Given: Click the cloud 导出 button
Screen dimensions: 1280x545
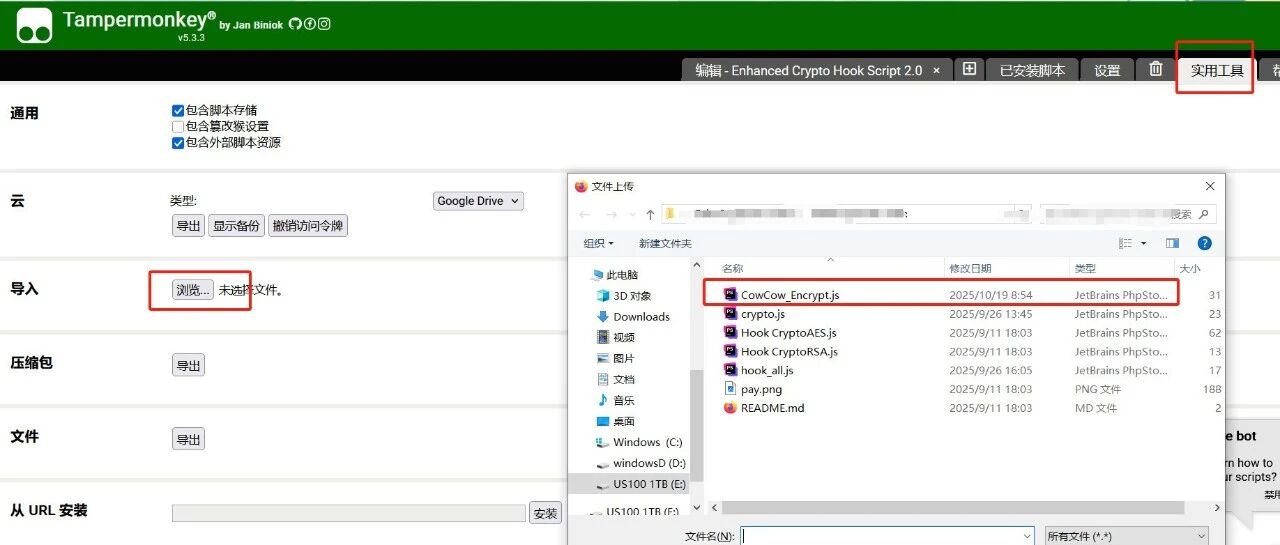Looking at the screenshot, I should [188, 226].
